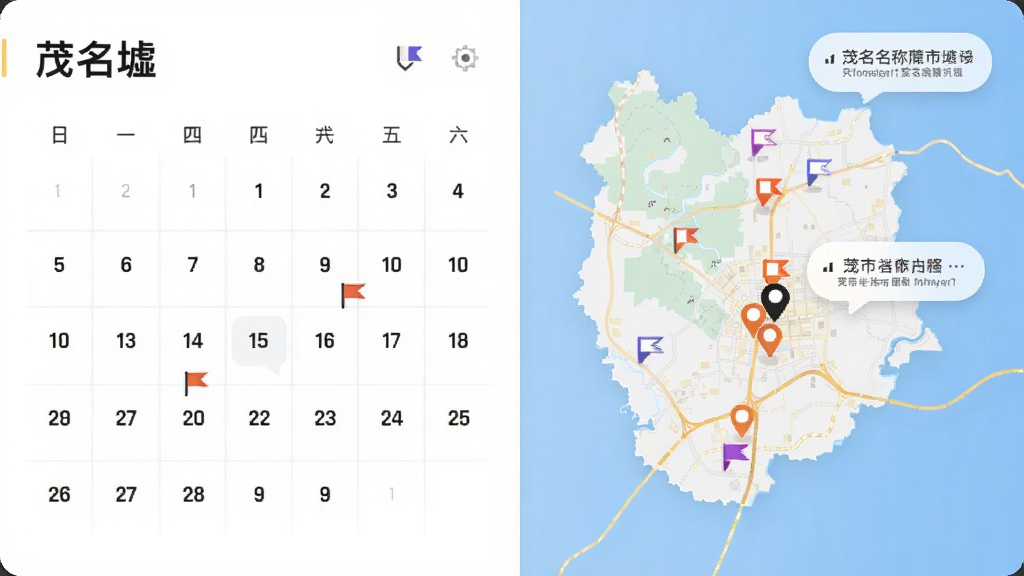Click the ellipsis in the map callout bubble
Image resolution: width=1024 pixels, height=576 pixels.
[x=956, y=266]
